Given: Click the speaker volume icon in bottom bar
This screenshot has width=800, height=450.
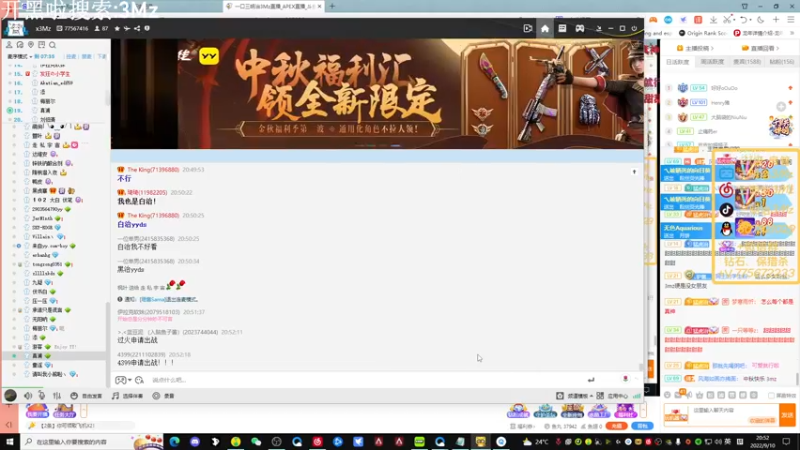Looking at the screenshot, I should click(x=28, y=396).
